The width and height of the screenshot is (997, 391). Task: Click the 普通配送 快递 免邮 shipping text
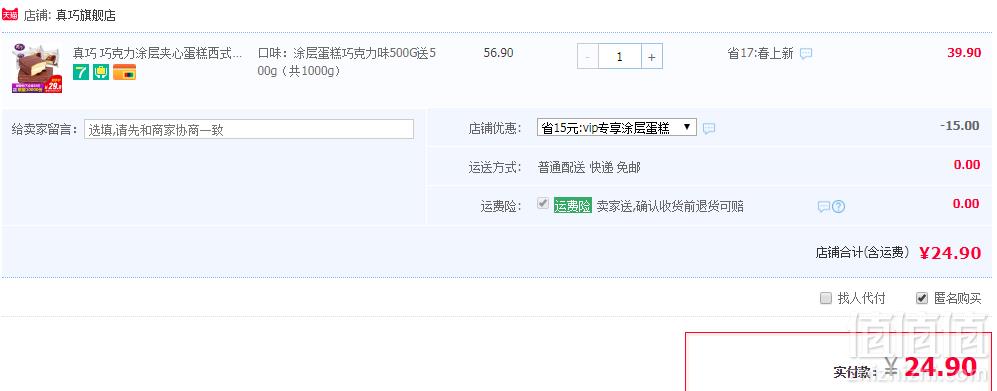pos(589,168)
